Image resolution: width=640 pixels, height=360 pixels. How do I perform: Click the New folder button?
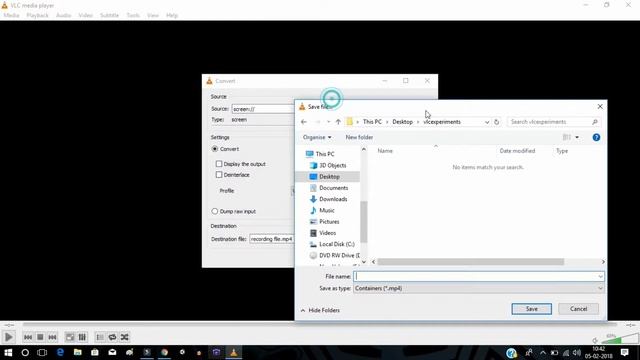[x=359, y=138]
